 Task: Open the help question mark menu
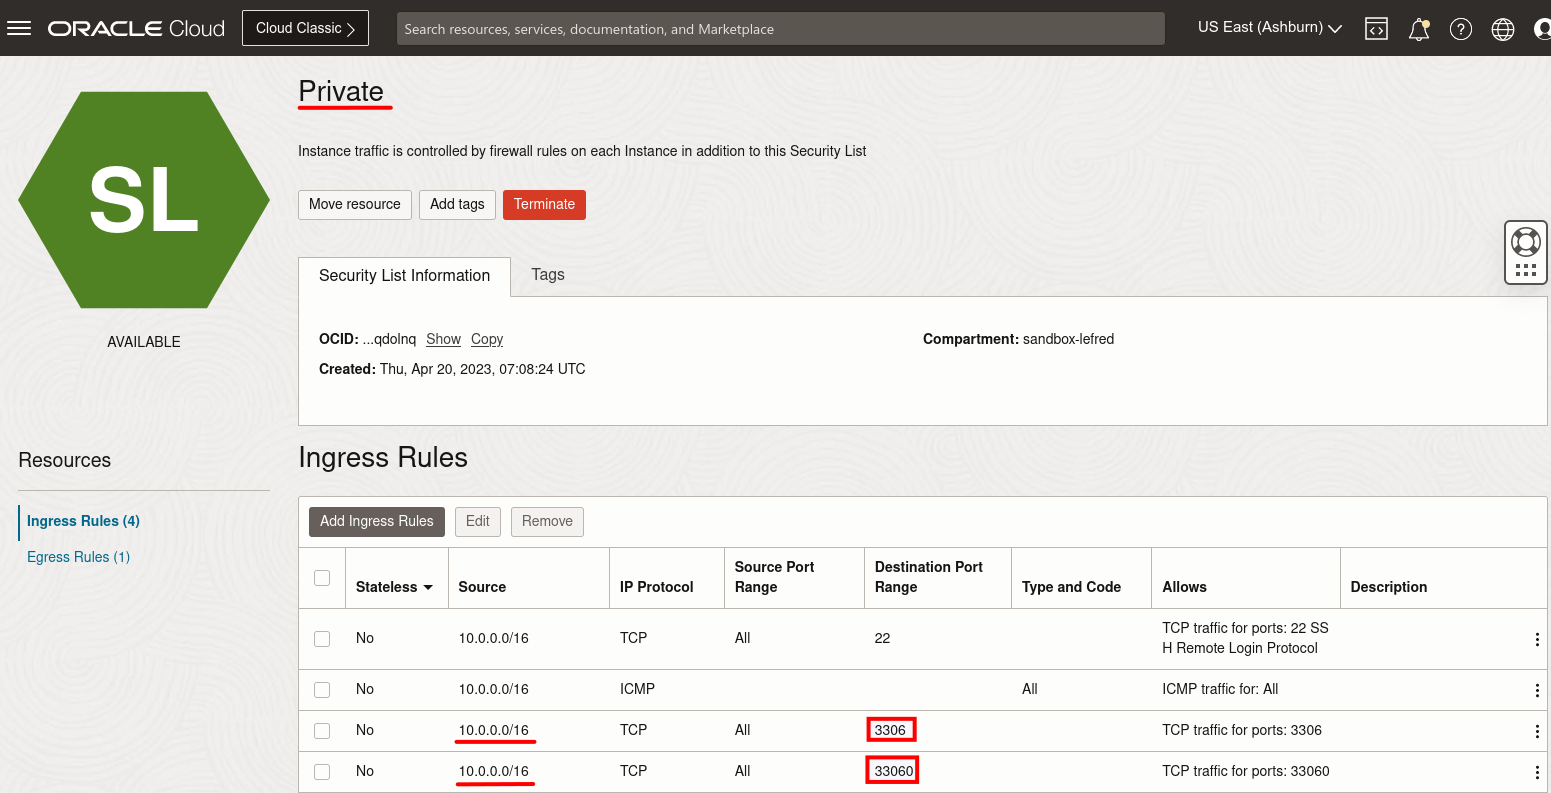pos(1461,29)
